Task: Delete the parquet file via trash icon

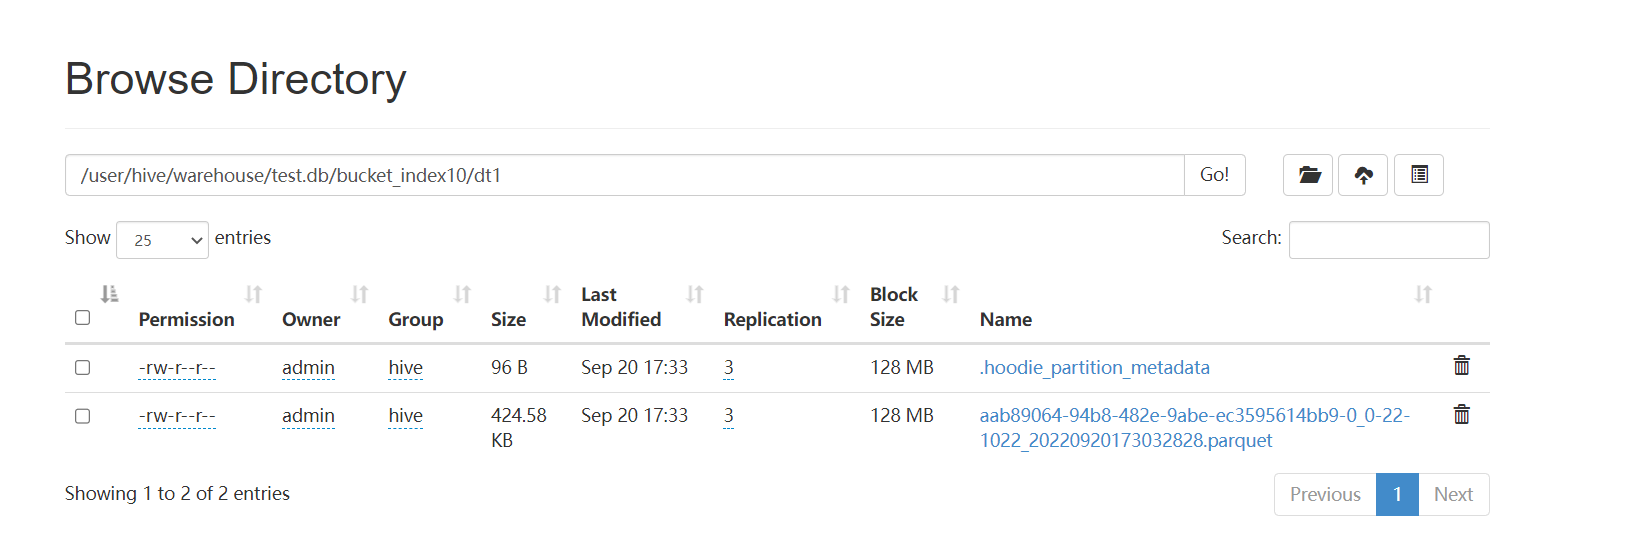Action: click(1461, 414)
